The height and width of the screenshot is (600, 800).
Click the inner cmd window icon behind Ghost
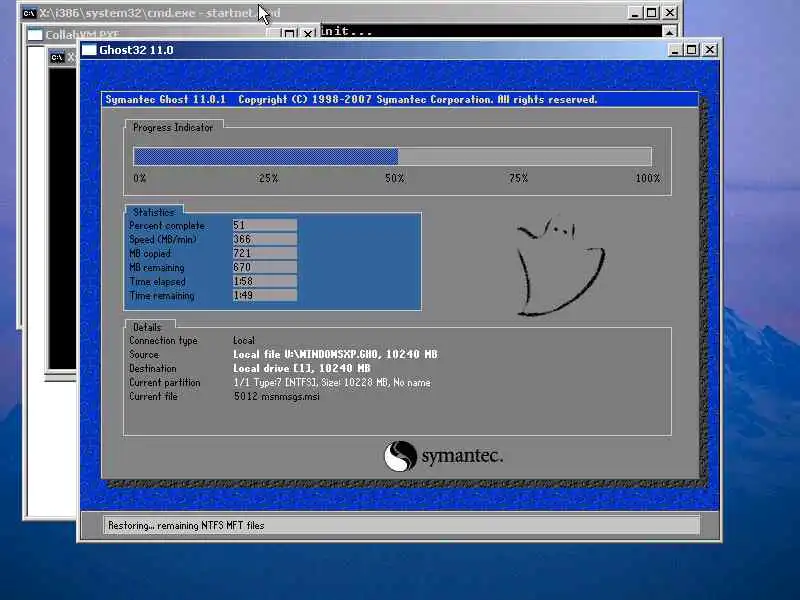click(x=57, y=57)
